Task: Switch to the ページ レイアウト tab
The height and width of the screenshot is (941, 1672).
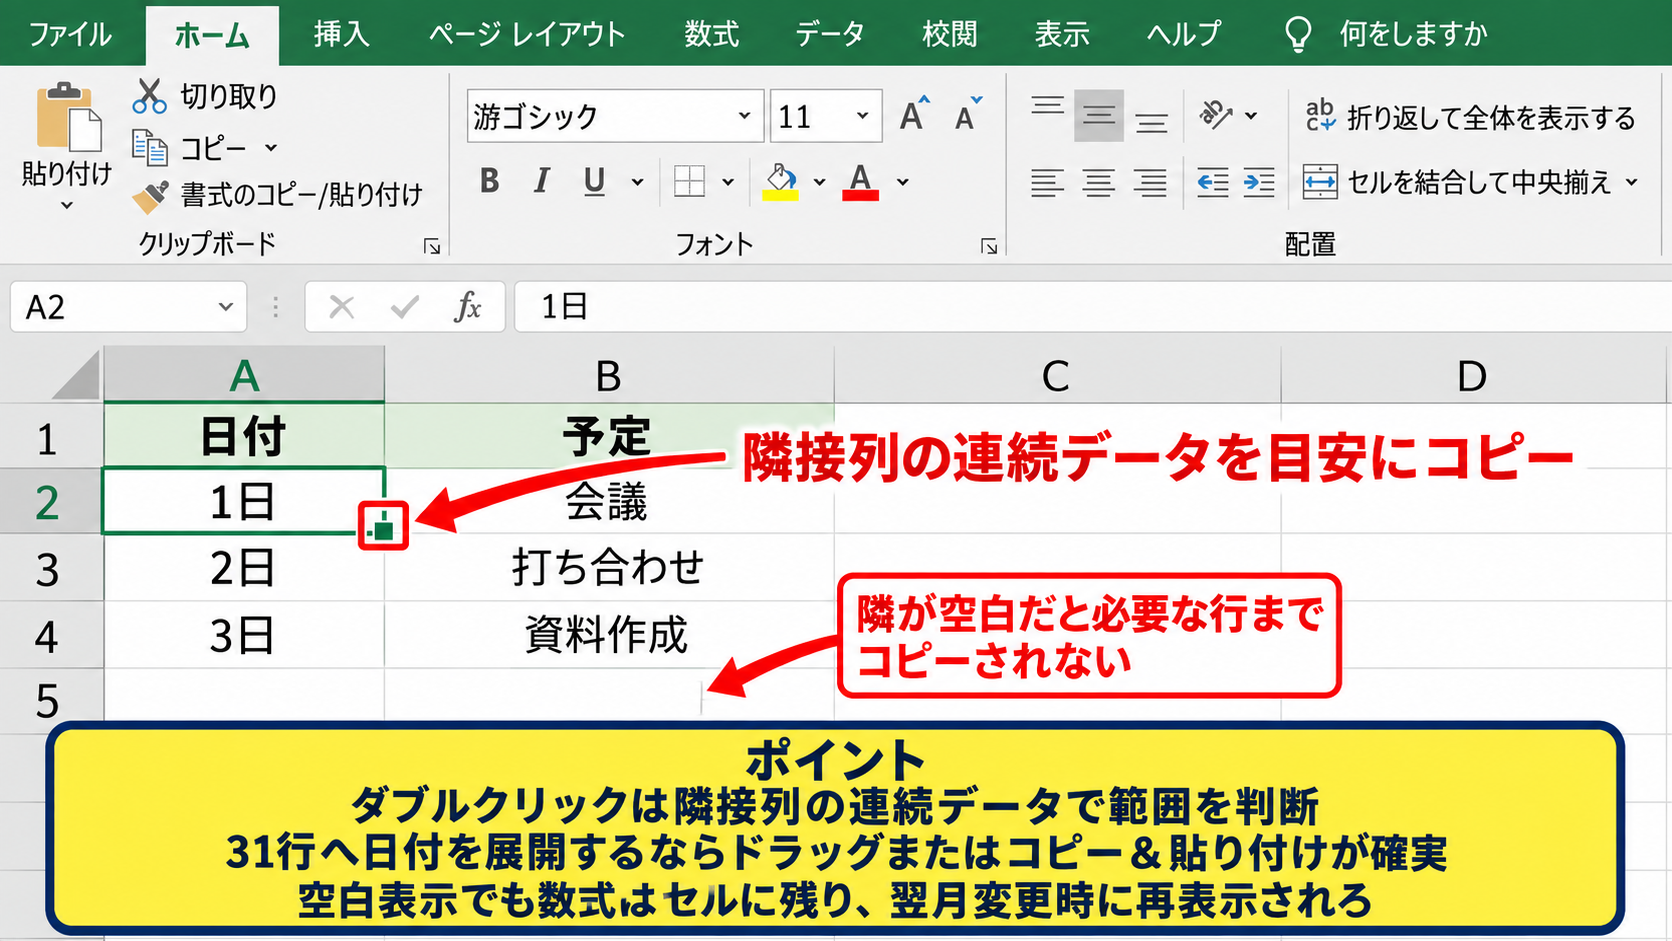Action: [x=527, y=34]
